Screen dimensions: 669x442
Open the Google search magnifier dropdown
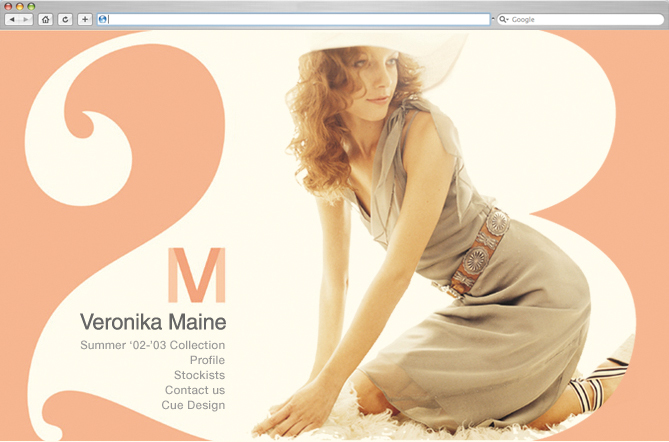coord(504,19)
